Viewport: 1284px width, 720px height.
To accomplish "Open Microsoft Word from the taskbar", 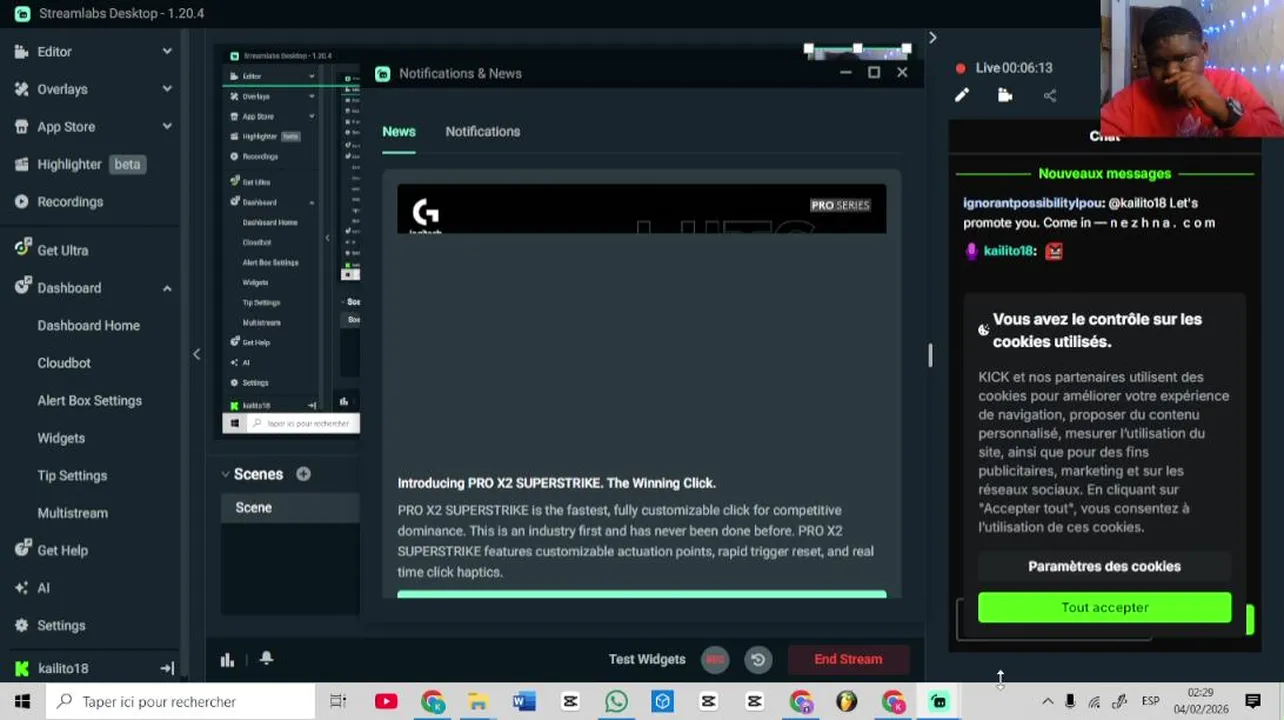I will (524, 702).
